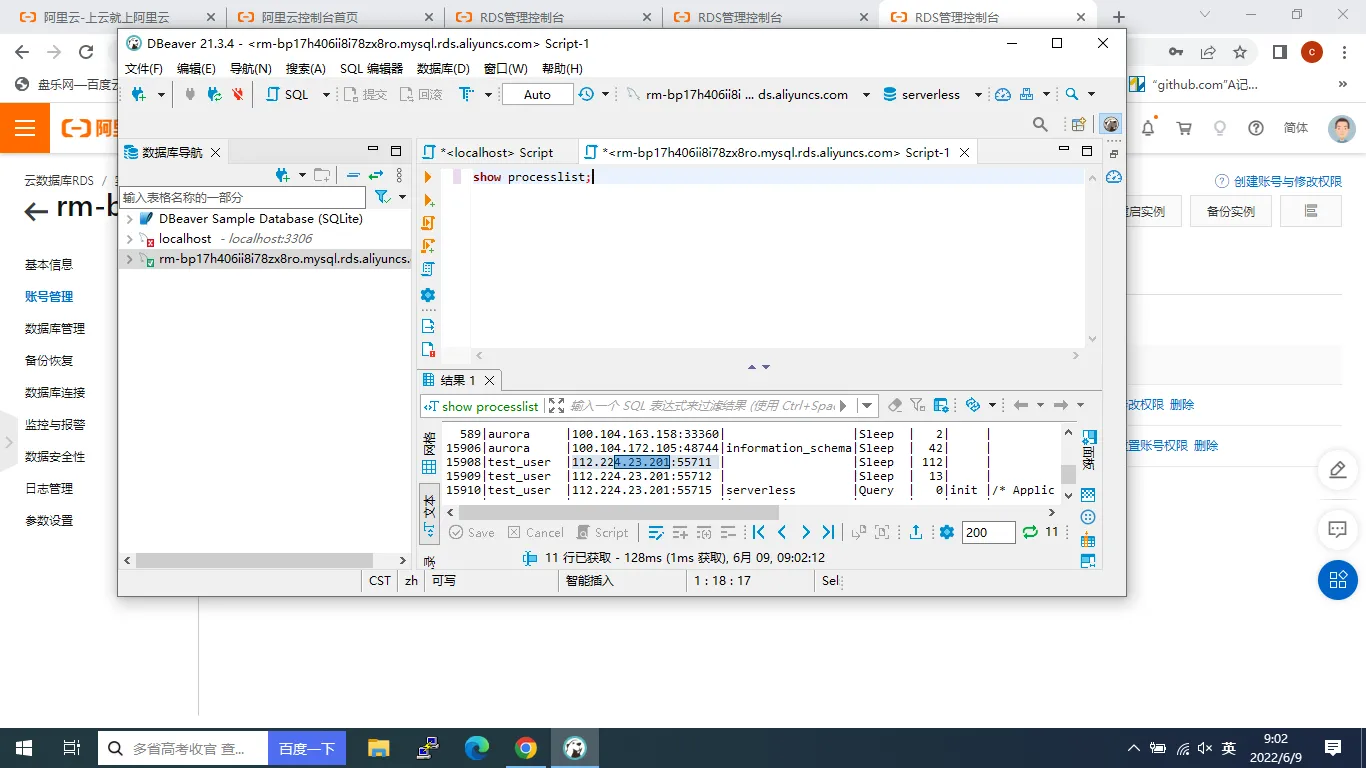Viewport: 1366px width, 768px height.
Task: Click the main toolbar search magnifier icon
Action: click(x=1071, y=94)
